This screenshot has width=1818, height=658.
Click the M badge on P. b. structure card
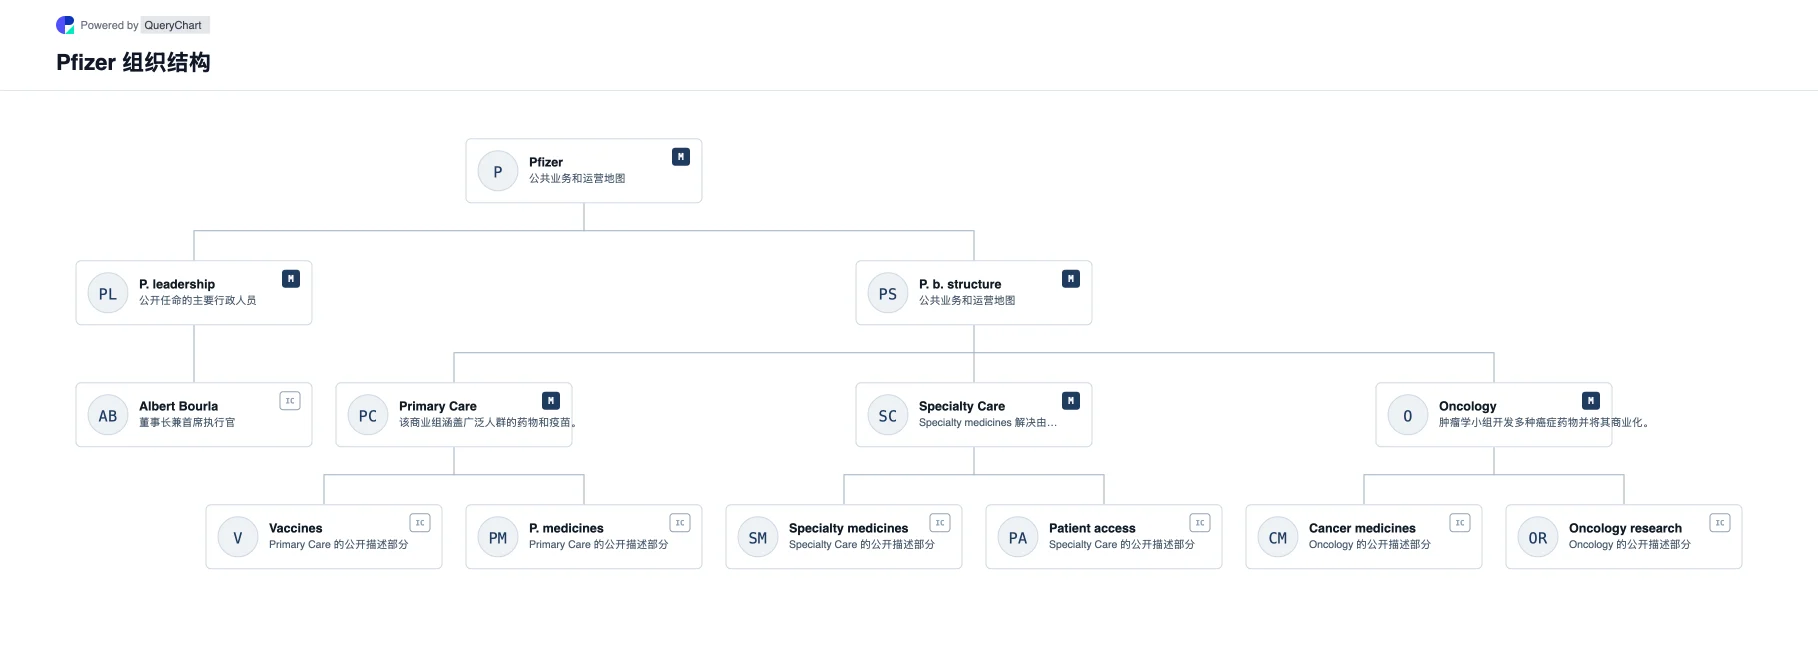click(x=1071, y=279)
